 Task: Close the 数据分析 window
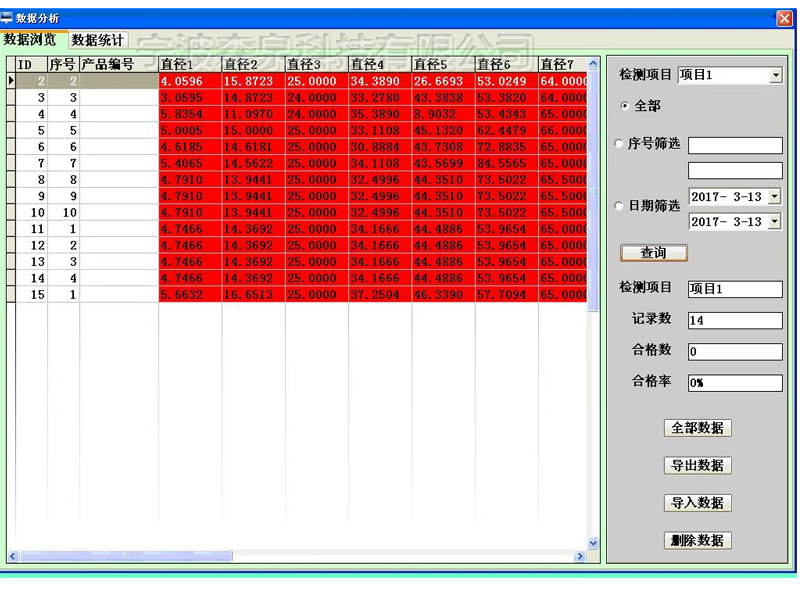784,18
